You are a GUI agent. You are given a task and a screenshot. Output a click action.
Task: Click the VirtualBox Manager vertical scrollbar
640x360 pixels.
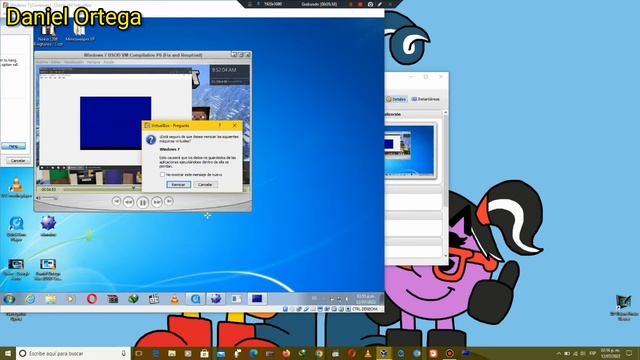[x=445, y=184]
